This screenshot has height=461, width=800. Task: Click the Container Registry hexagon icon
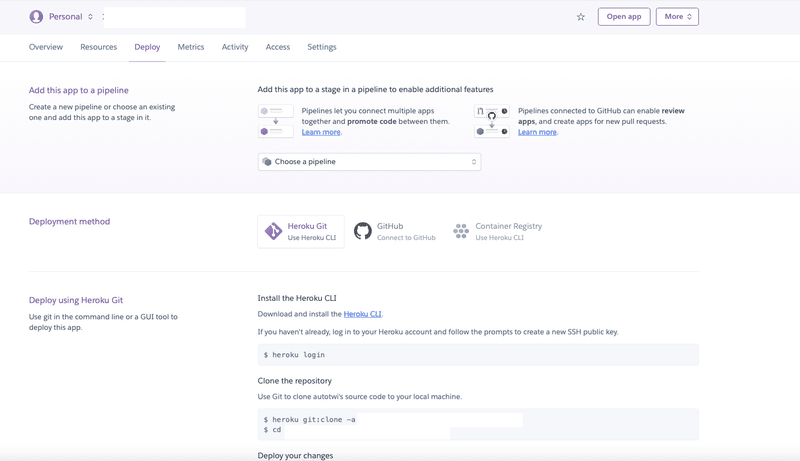pyautogui.click(x=461, y=231)
